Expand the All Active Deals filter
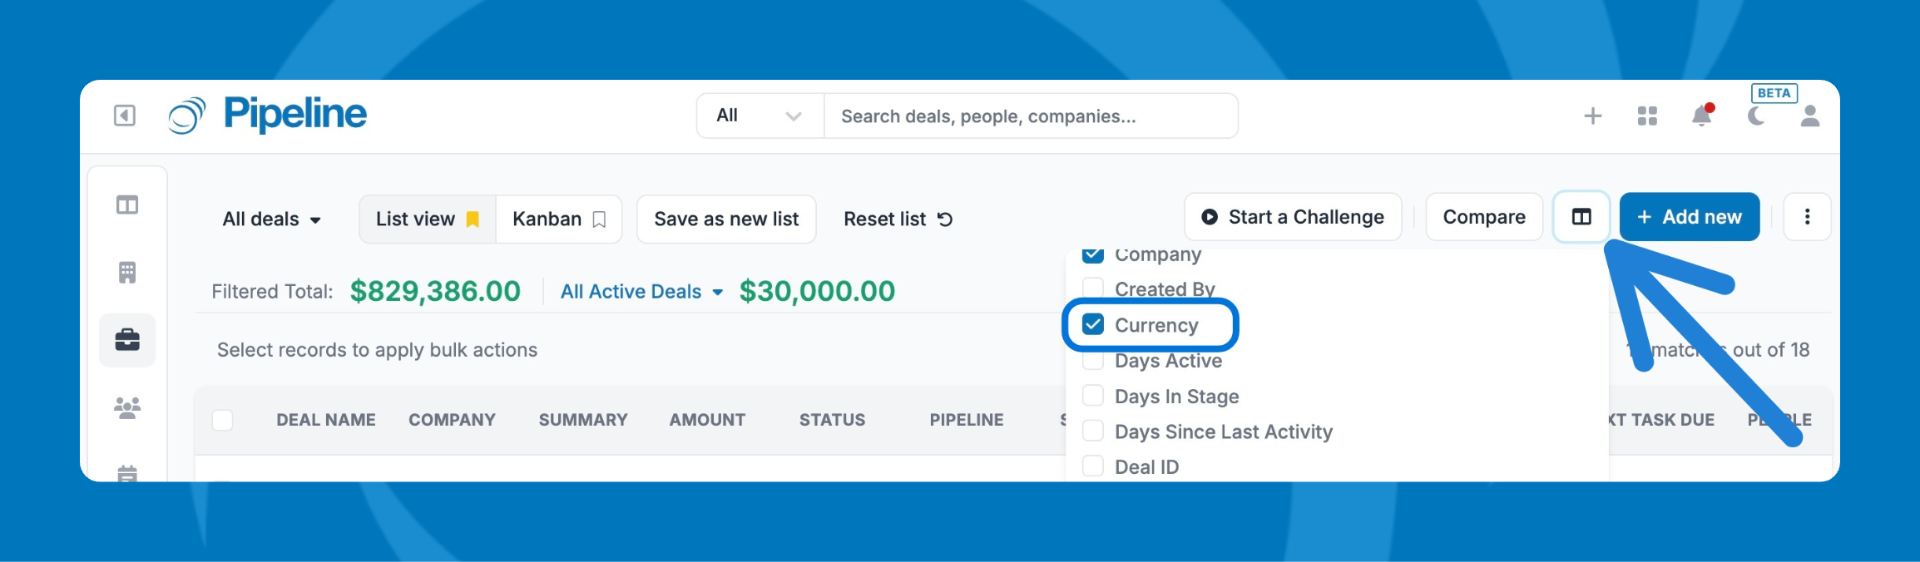This screenshot has width=1920, height=562. 641,292
